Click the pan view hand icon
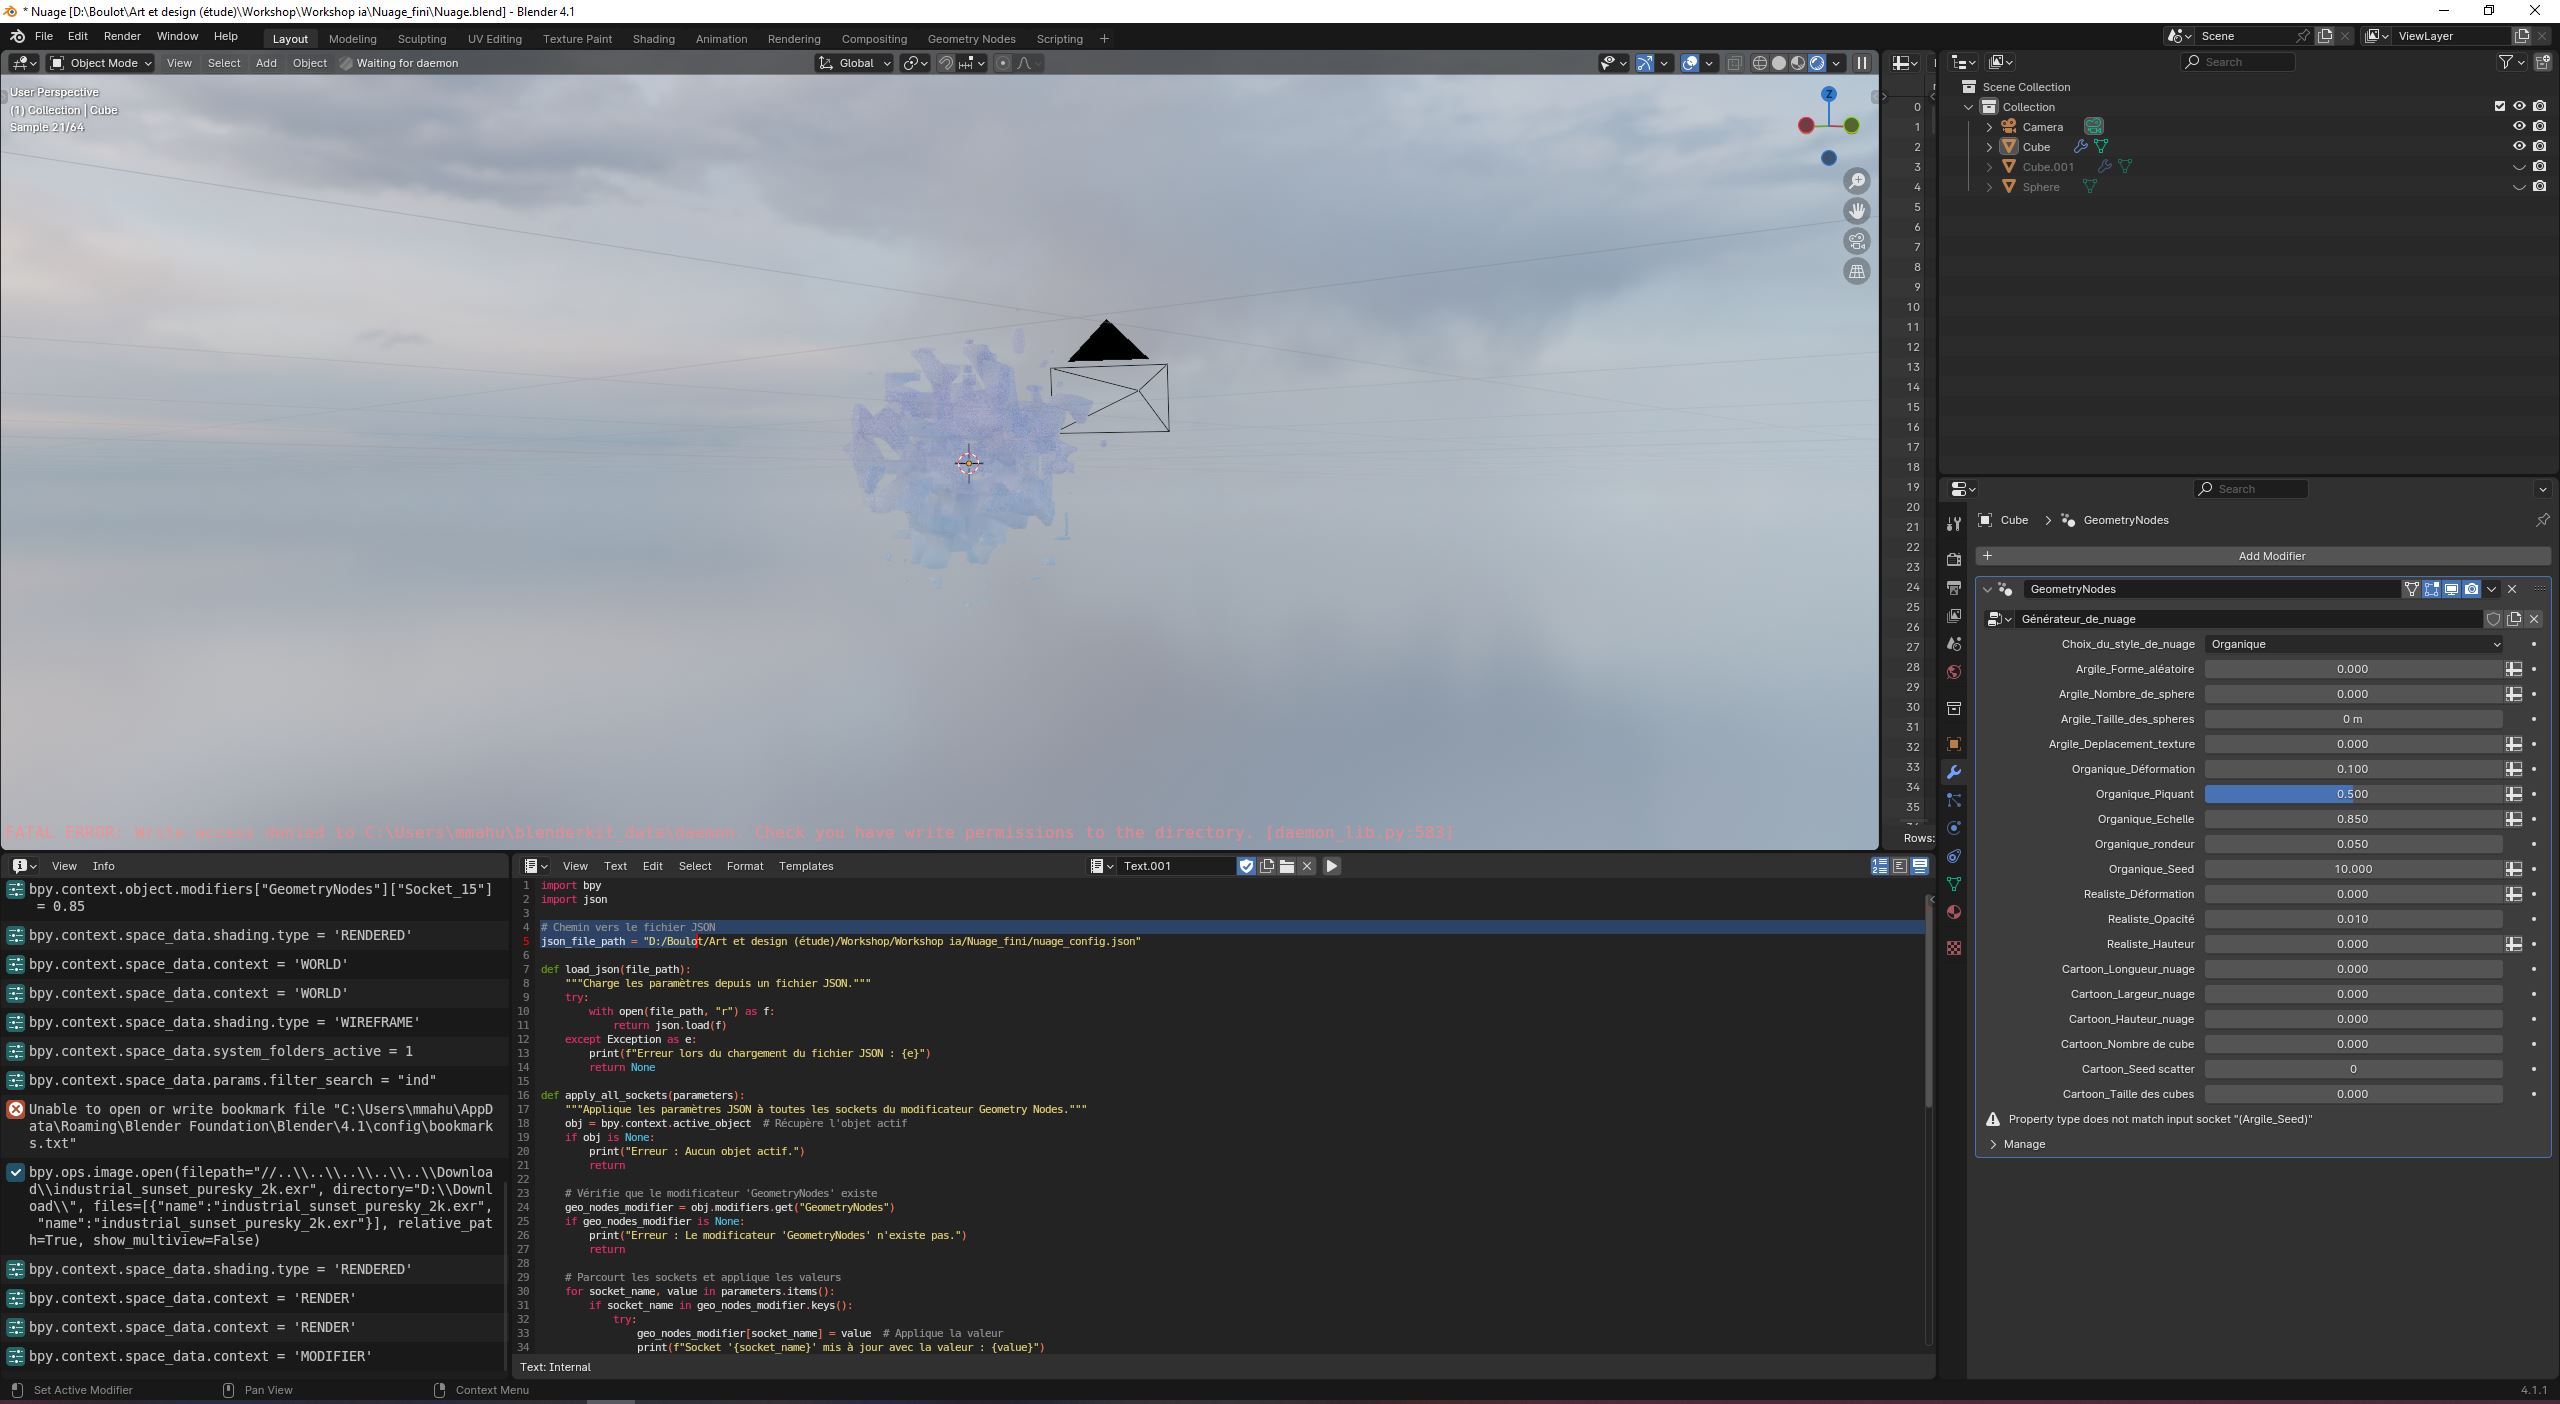Screen dimensions: 2560x1404 pyautogui.click(x=1857, y=211)
